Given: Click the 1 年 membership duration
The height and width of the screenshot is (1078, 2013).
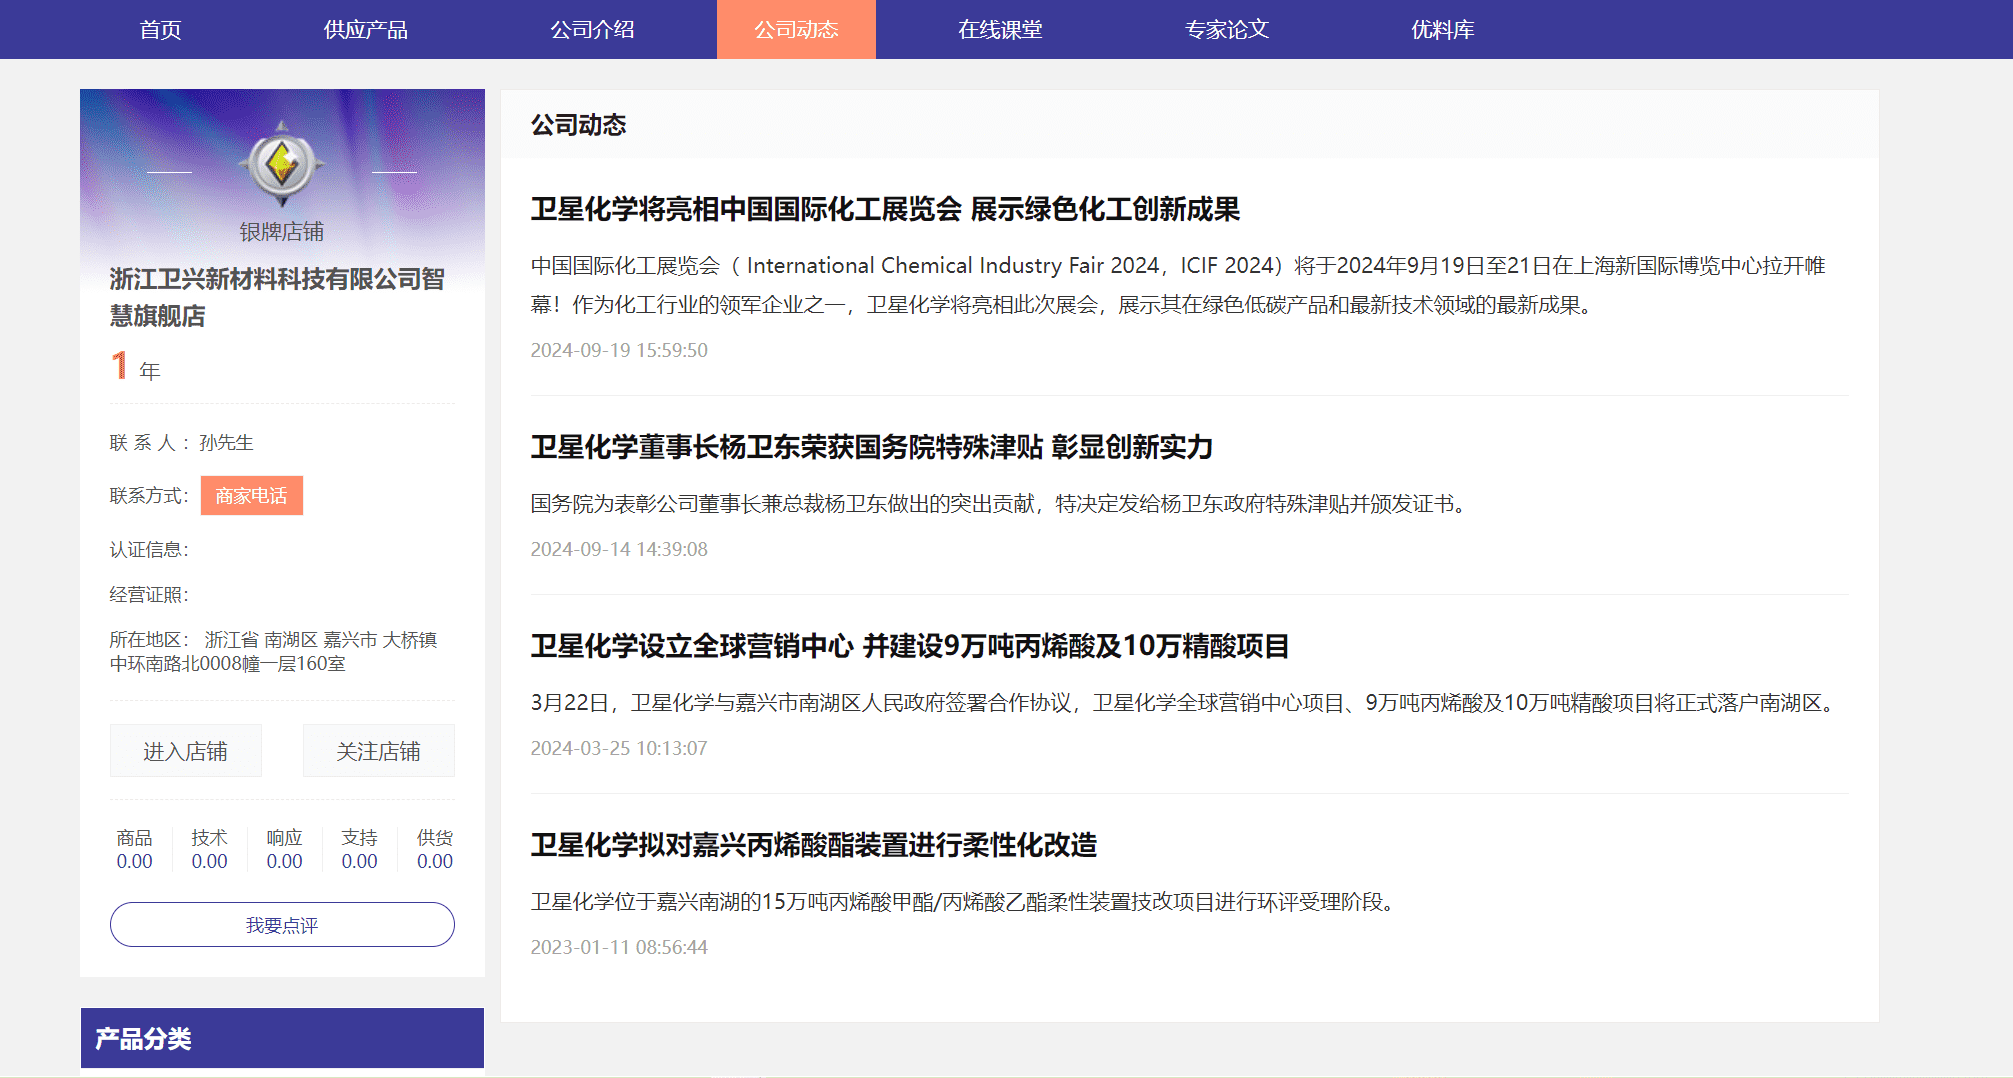Looking at the screenshot, I should click(x=135, y=366).
